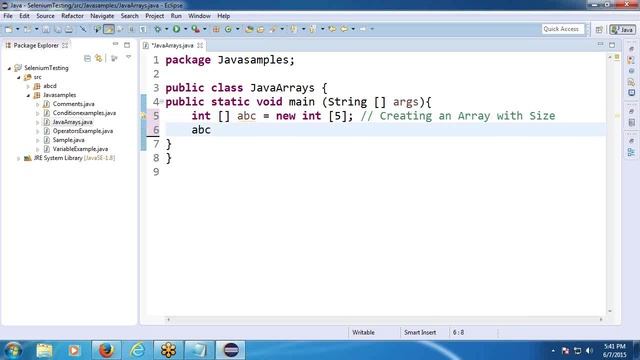640x360 pixels.
Task: Click the Open Task toolbar icon
Action: (x=260, y=29)
